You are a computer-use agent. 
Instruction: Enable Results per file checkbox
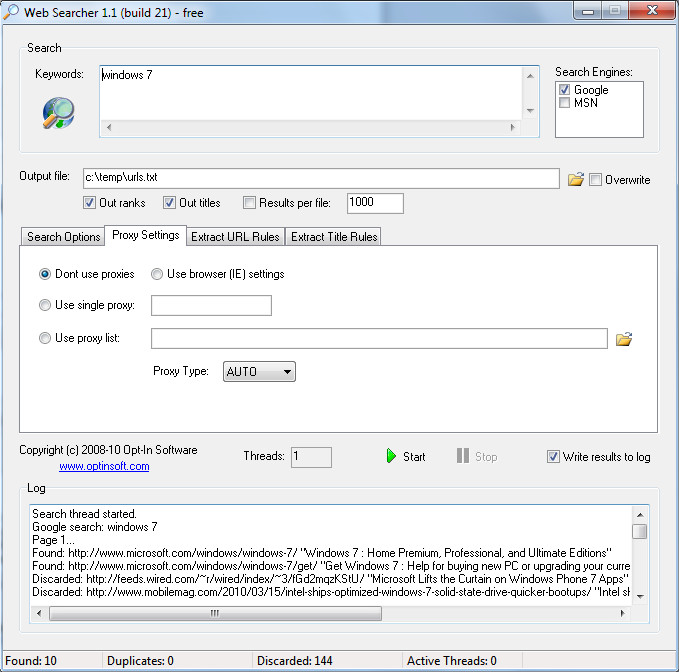249,202
